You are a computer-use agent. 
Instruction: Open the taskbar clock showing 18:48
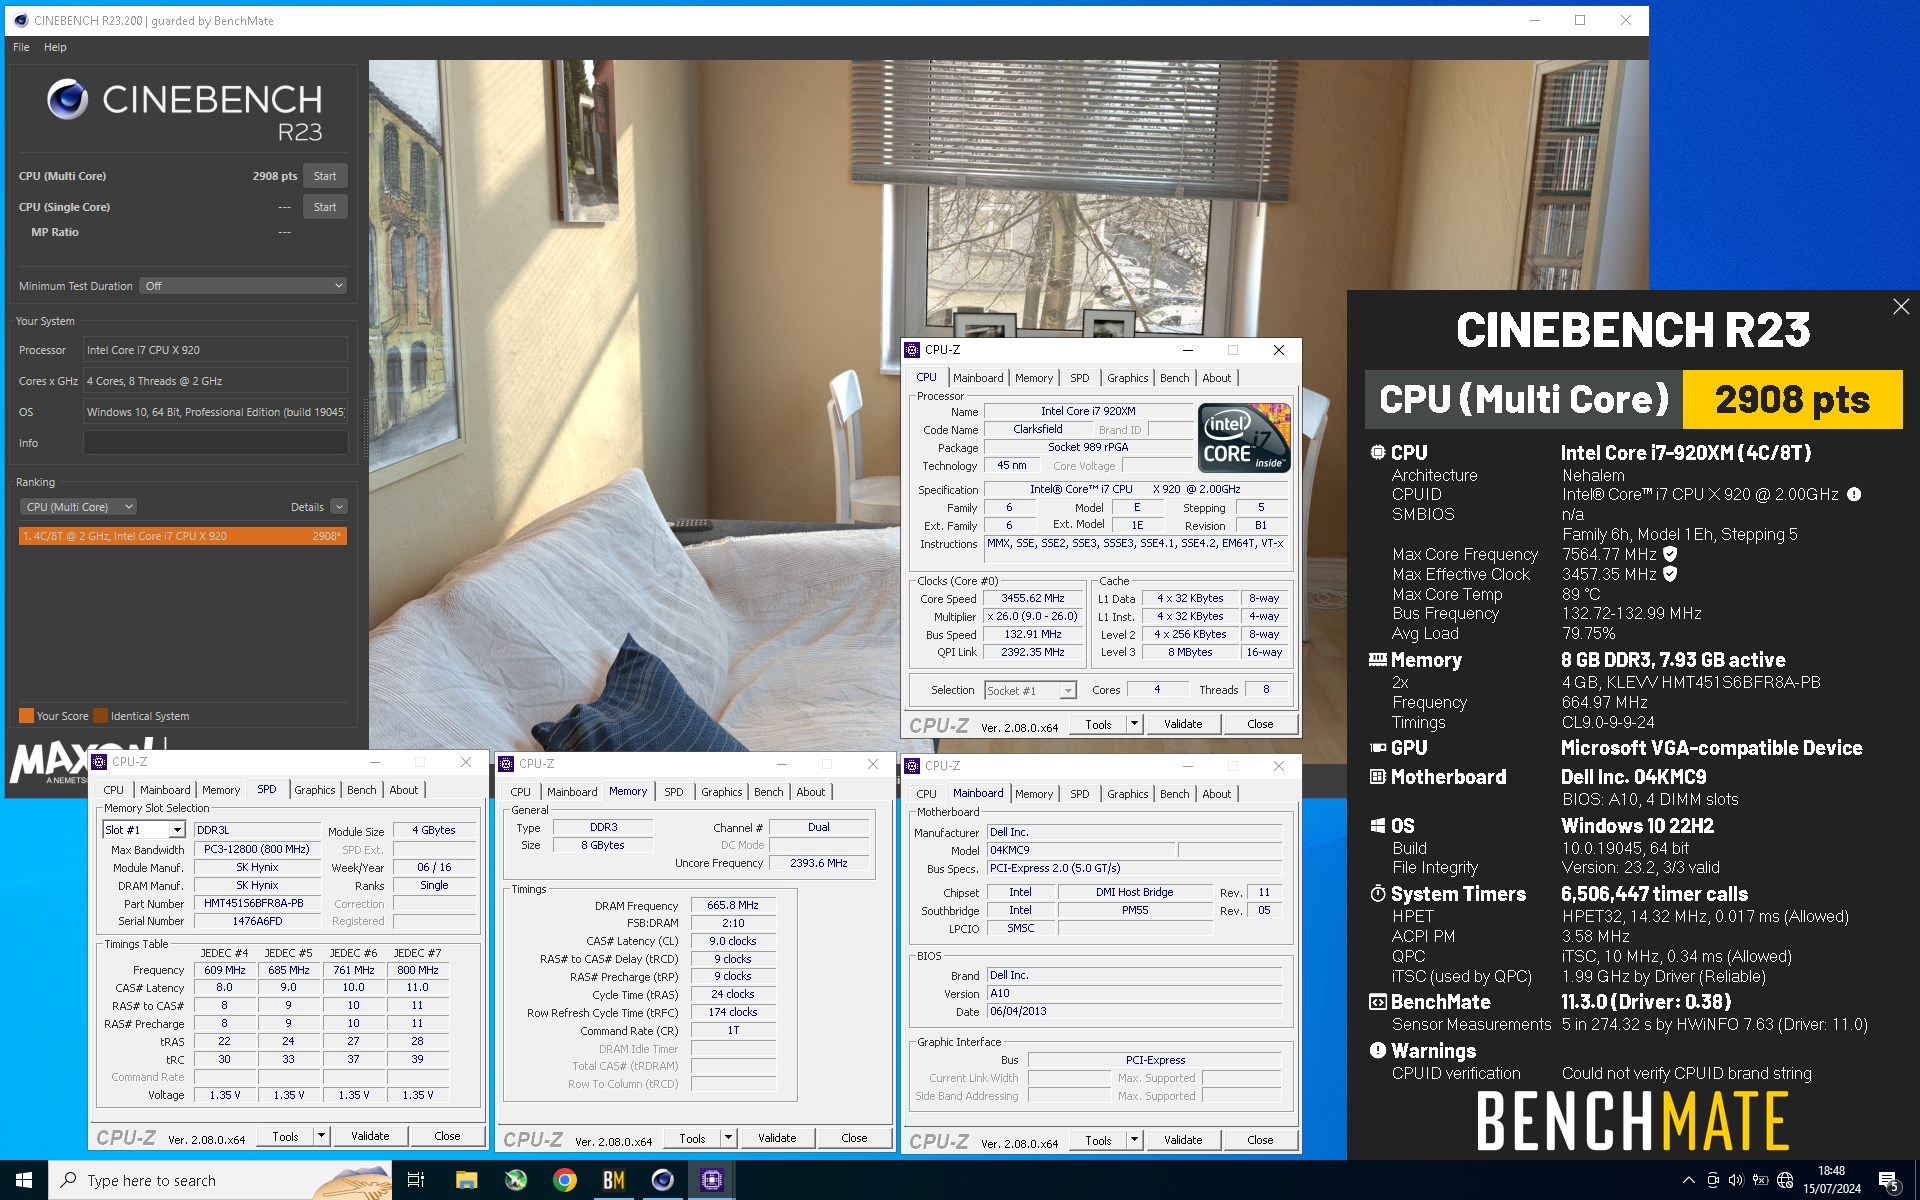point(1832,1180)
